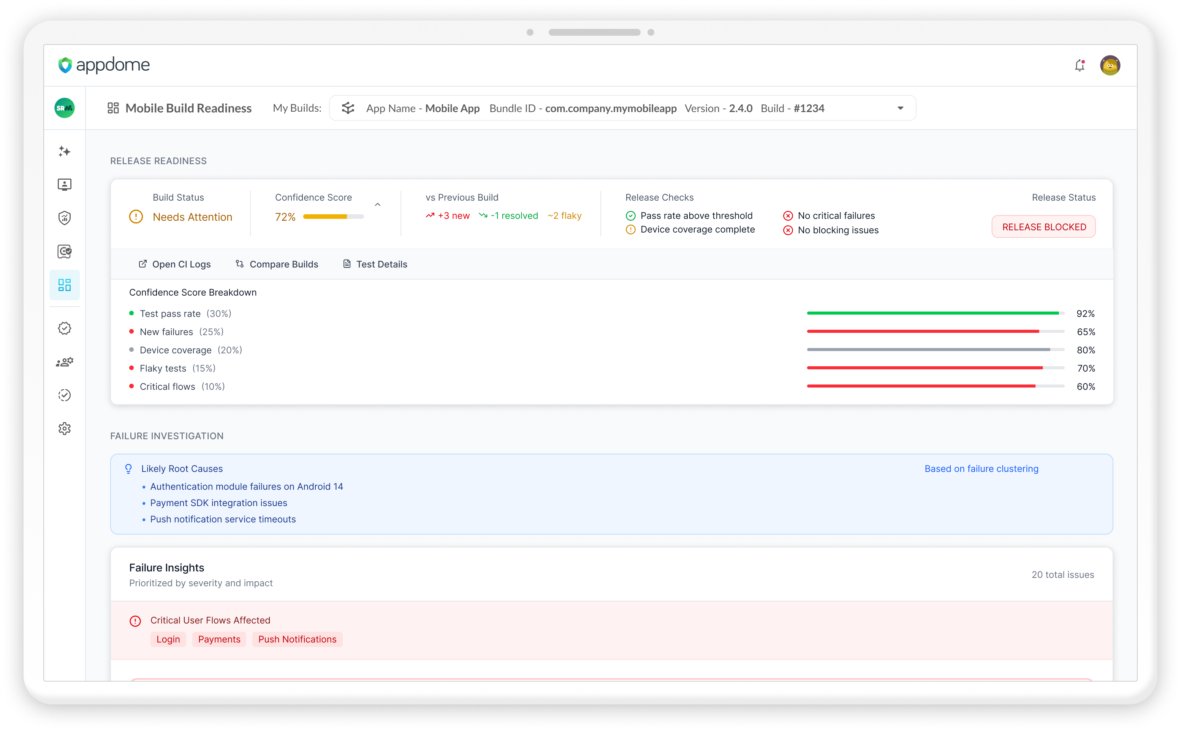
Task: Collapse the Confidence Score breakdown chevron
Action: (x=377, y=205)
